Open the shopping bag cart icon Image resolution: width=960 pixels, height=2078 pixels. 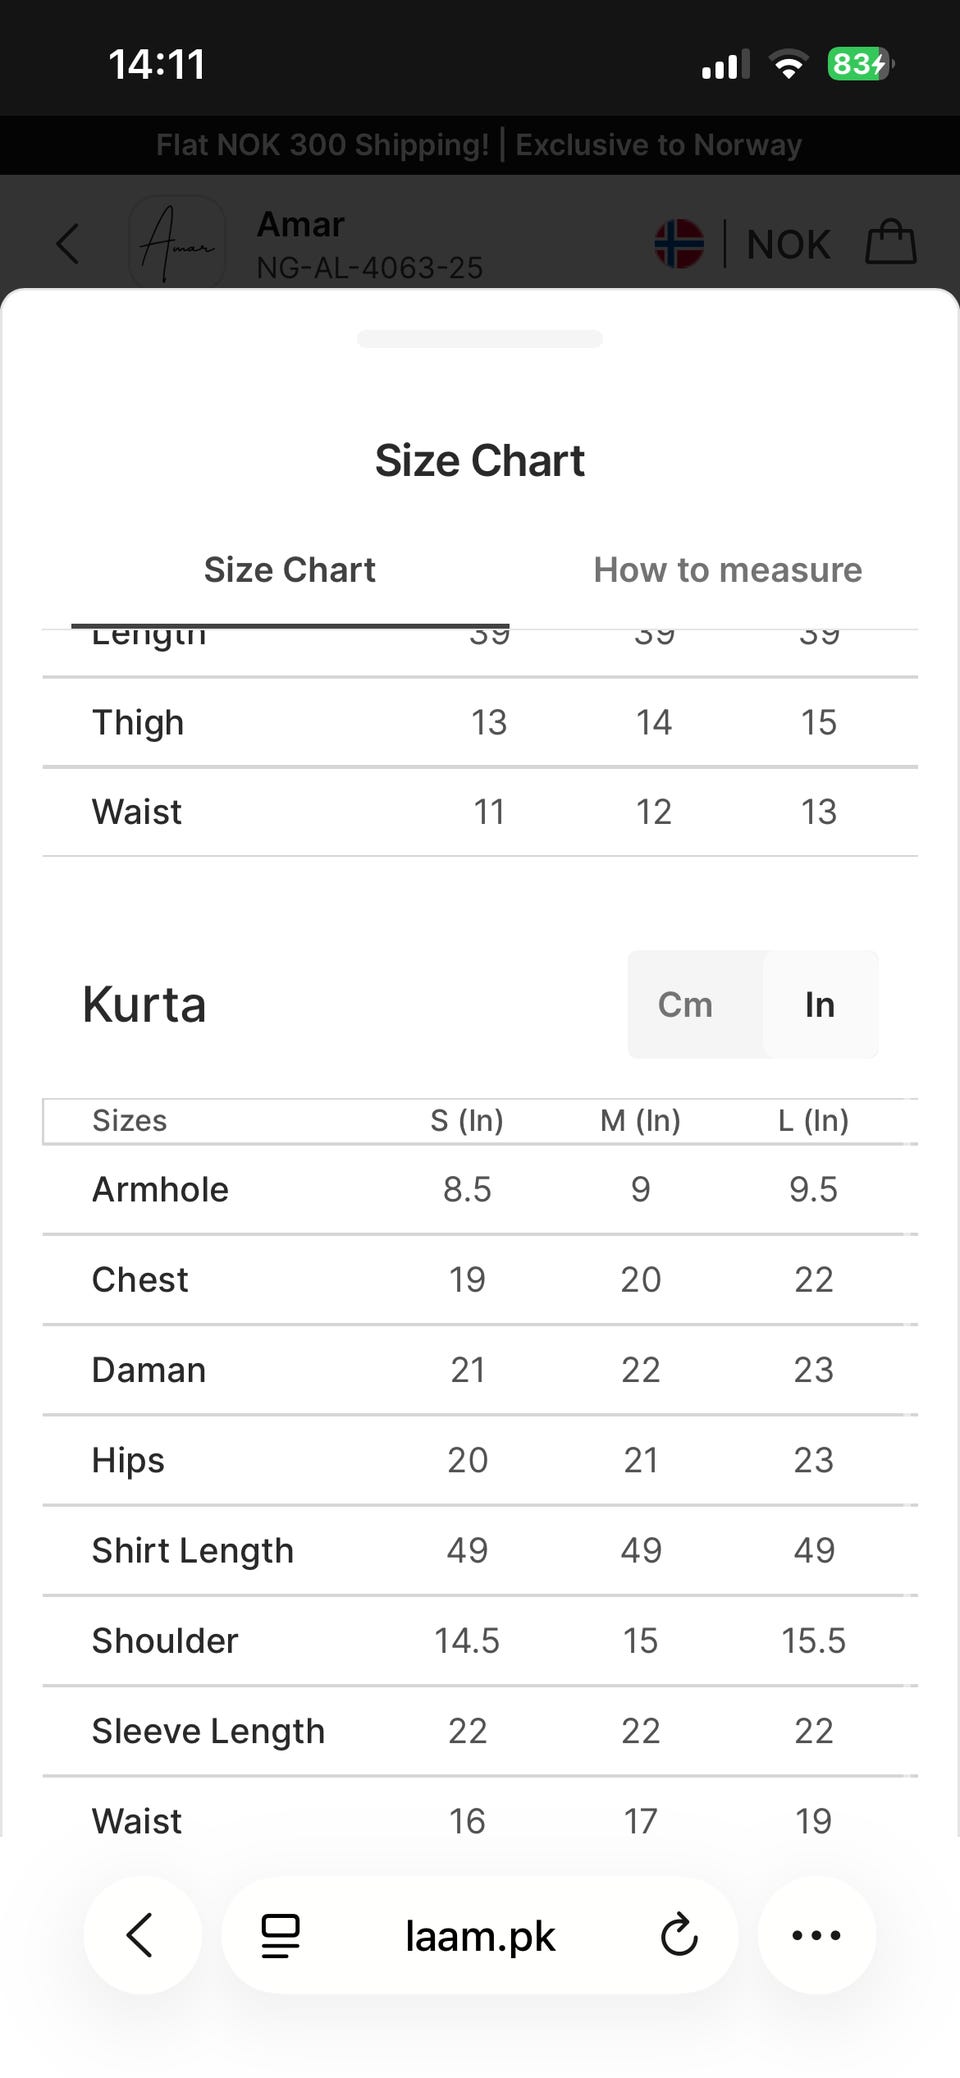click(891, 242)
